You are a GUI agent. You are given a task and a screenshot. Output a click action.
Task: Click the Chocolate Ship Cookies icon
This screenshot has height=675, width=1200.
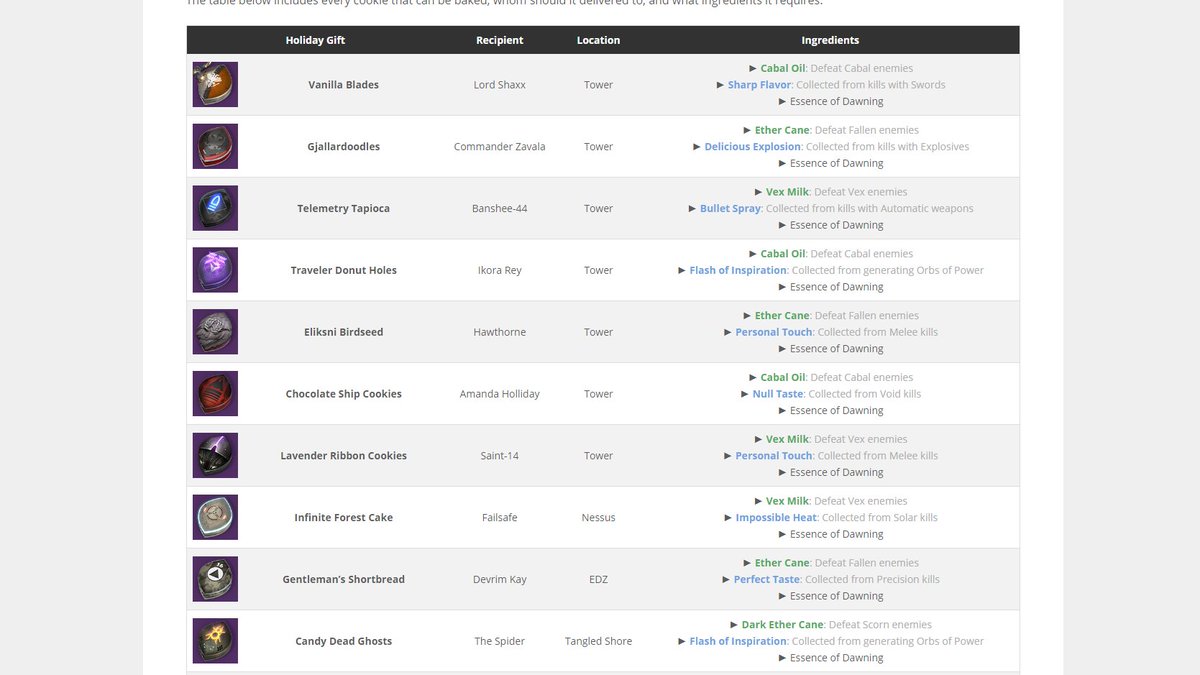click(215, 394)
